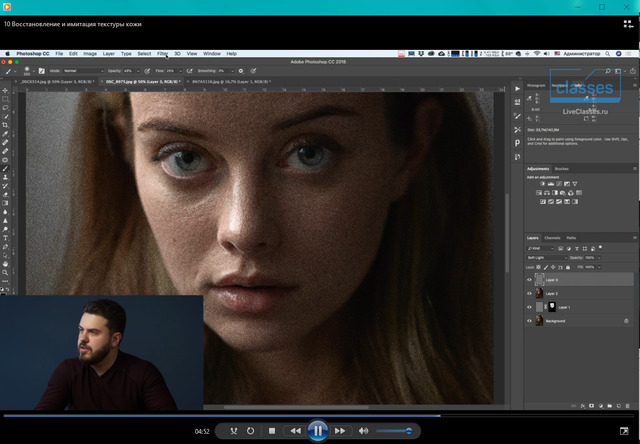The width and height of the screenshot is (640, 444).
Task: Select the Move tool in toolbar
Action: [x=6, y=88]
